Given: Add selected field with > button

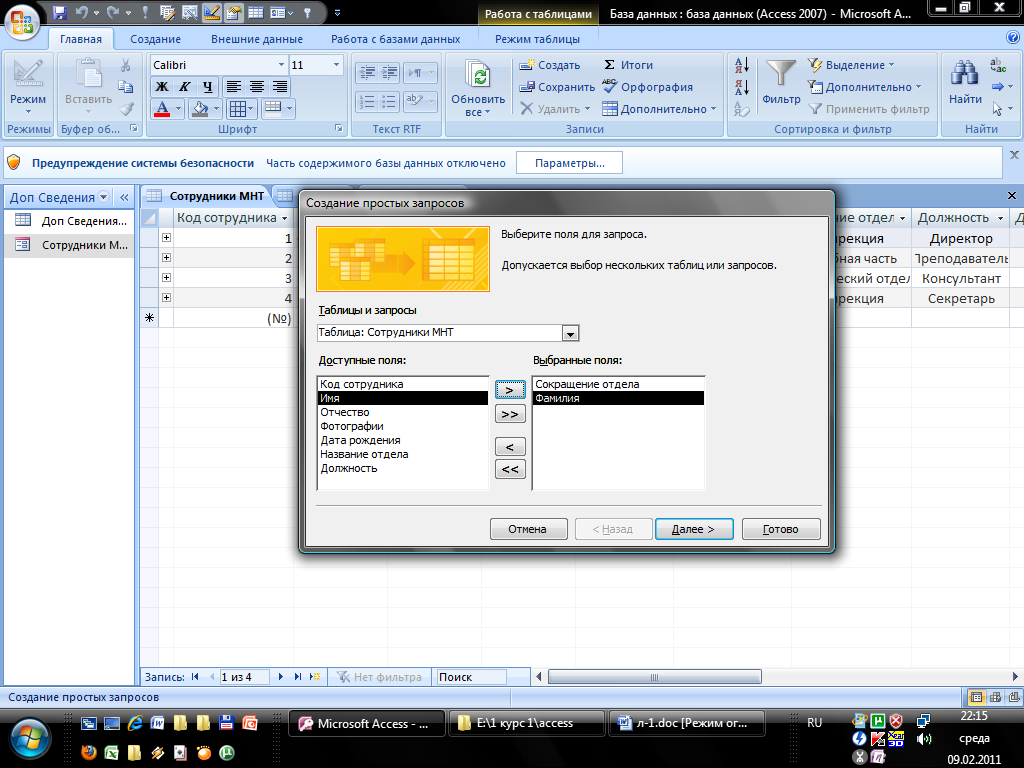Looking at the screenshot, I should pos(509,390).
